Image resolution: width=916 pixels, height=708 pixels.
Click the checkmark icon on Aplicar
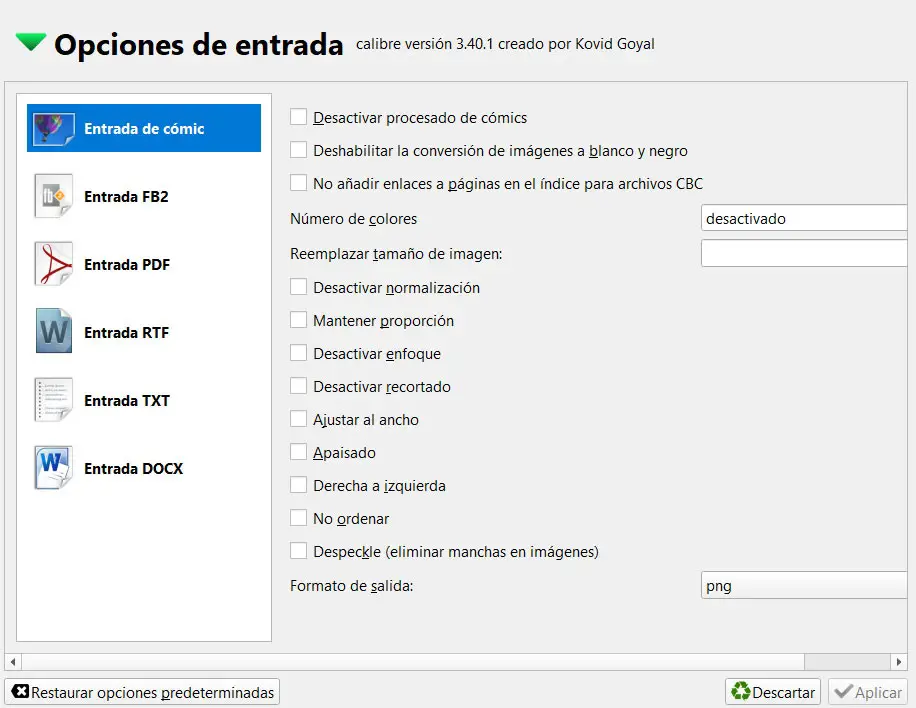pyautogui.click(x=843, y=692)
